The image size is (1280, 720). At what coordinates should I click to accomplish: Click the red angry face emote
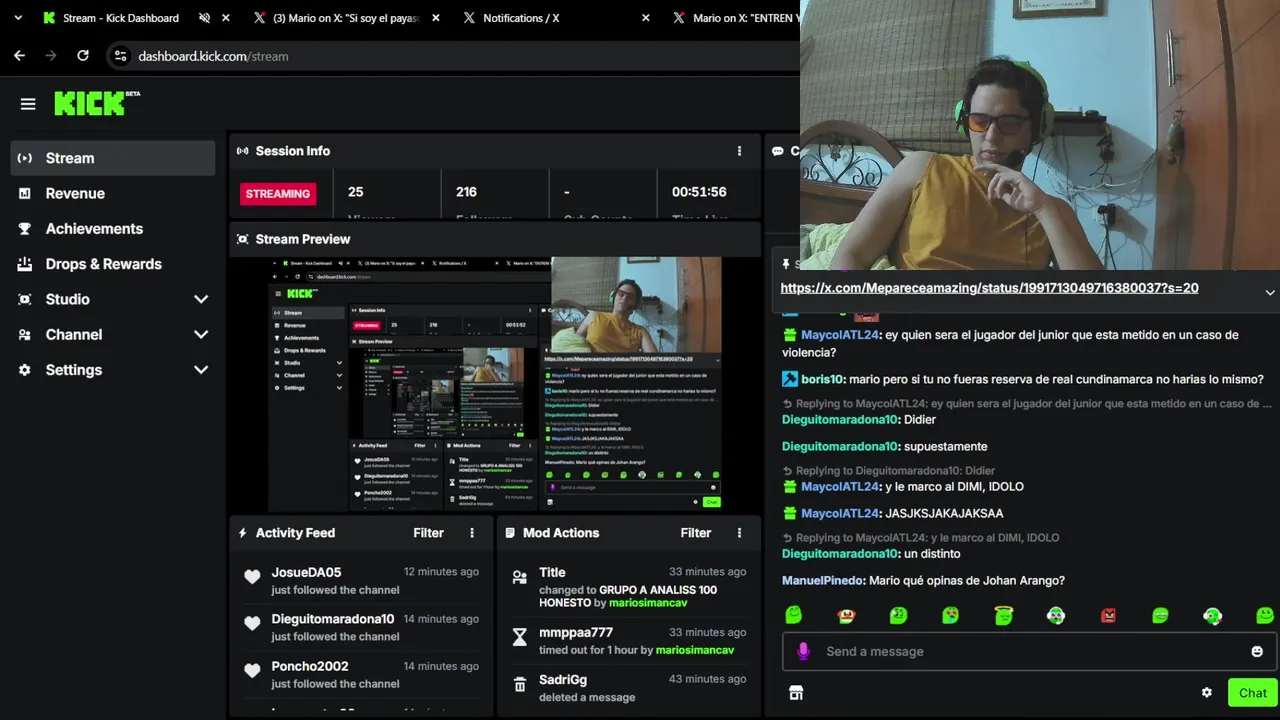[x=1108, y=615]
